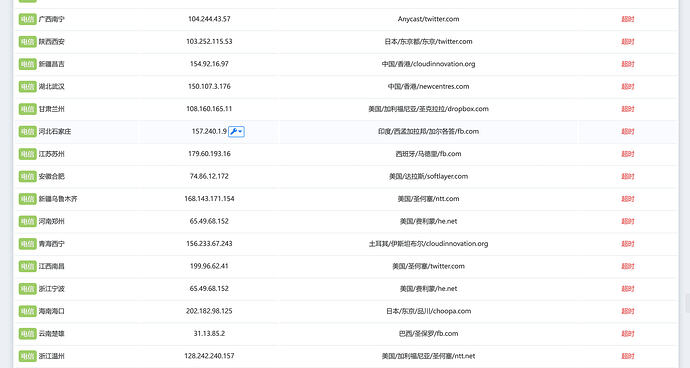Click the 电信 badge for 江苏苏州
The width and height of the screenshot is (690, 368).
pyautogui.click(x=27, y=154)
